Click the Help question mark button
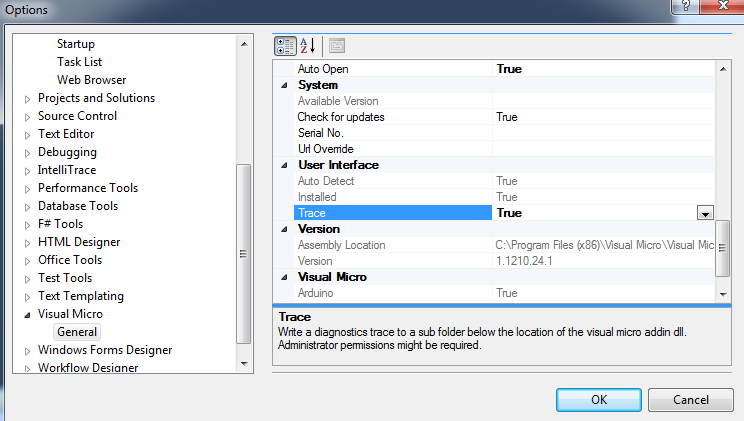 (686, 6)
